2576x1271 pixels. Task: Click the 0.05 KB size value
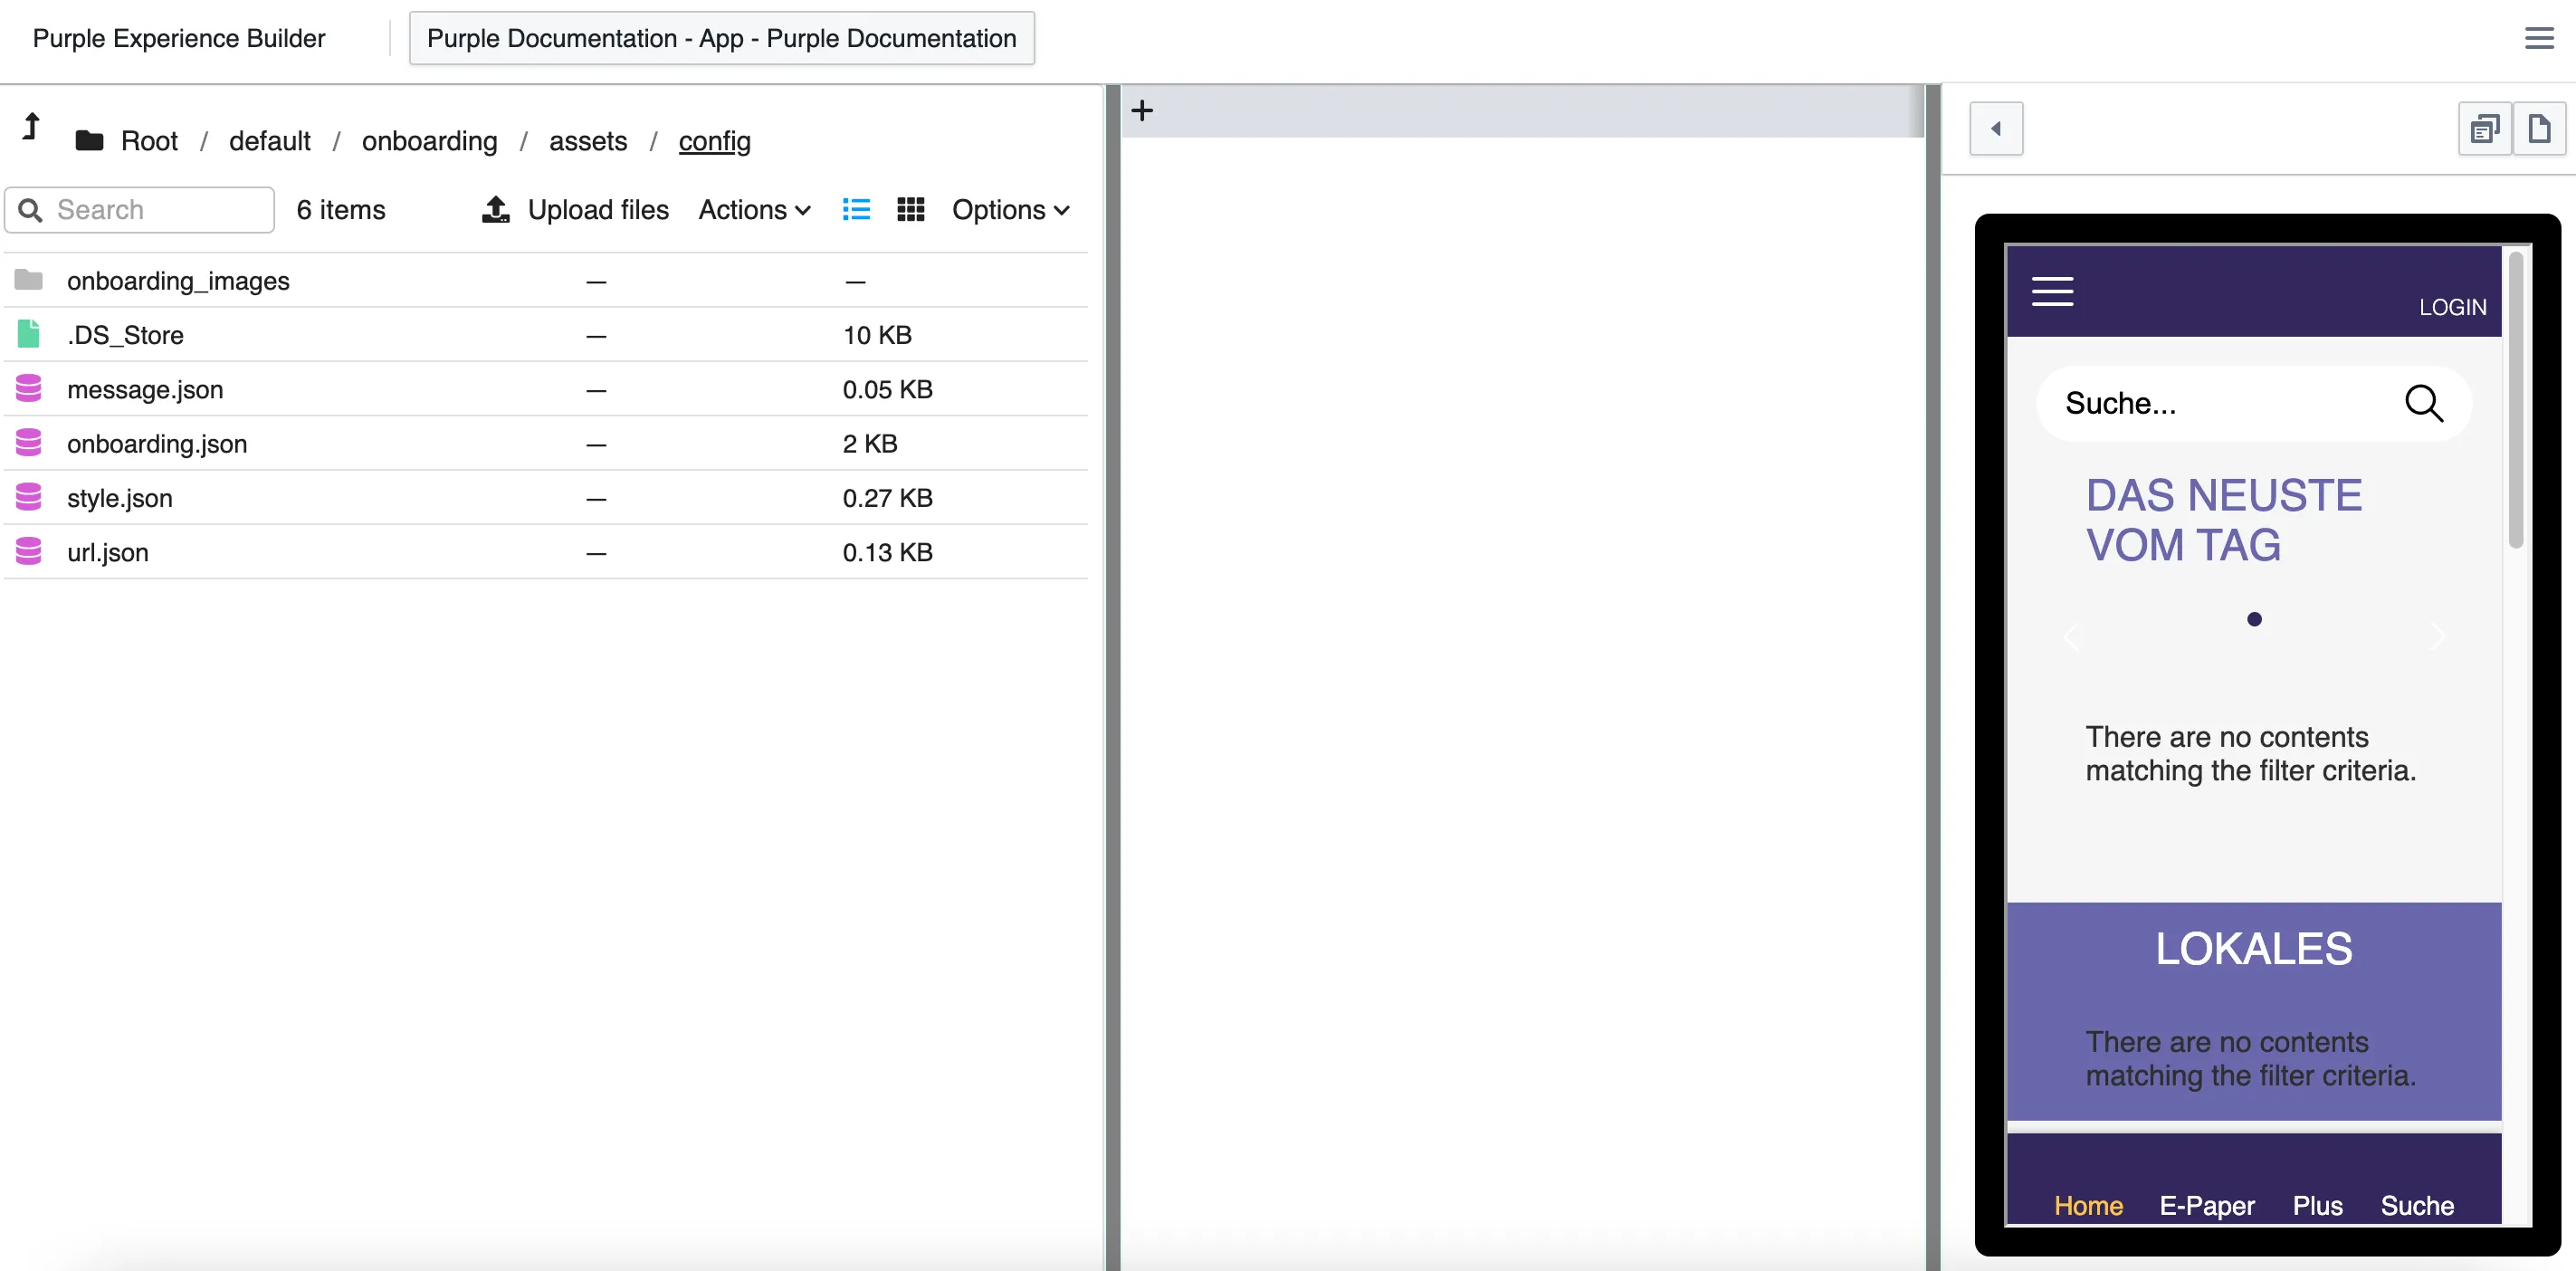[x=887, y=389]
